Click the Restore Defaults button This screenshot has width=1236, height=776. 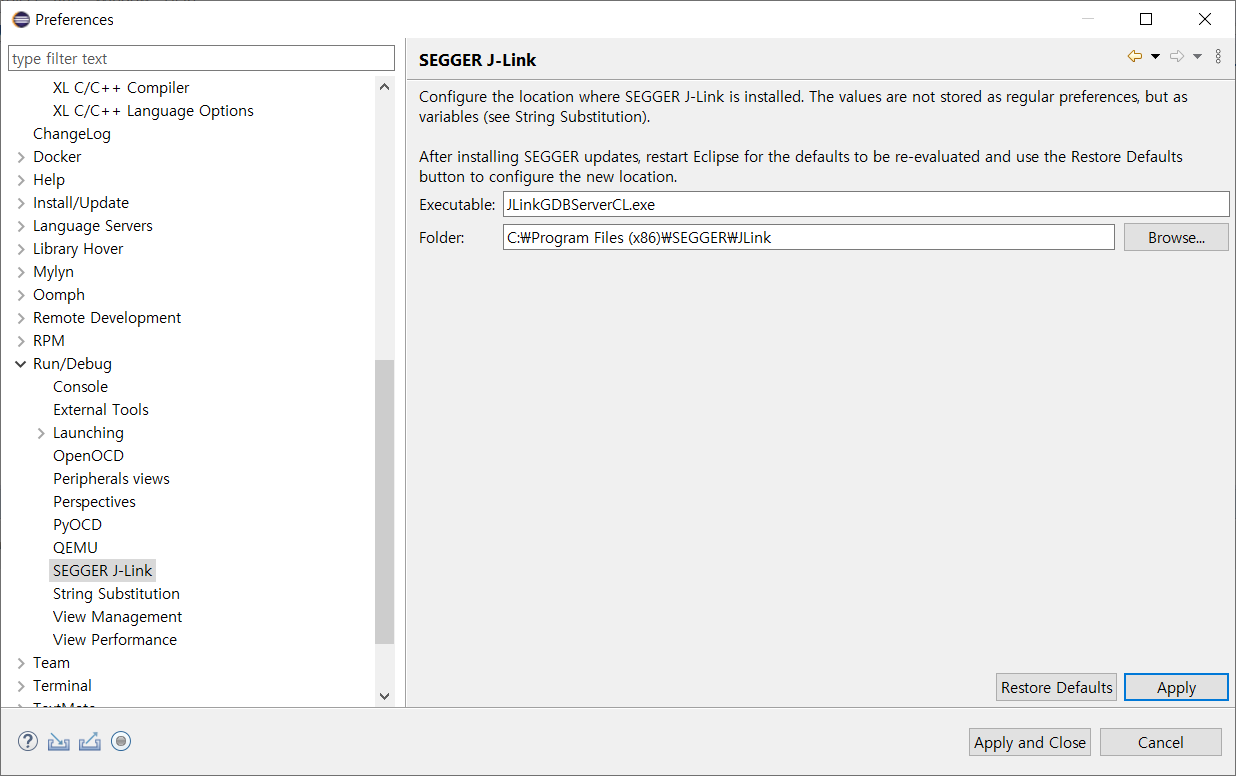point(1057,687)
